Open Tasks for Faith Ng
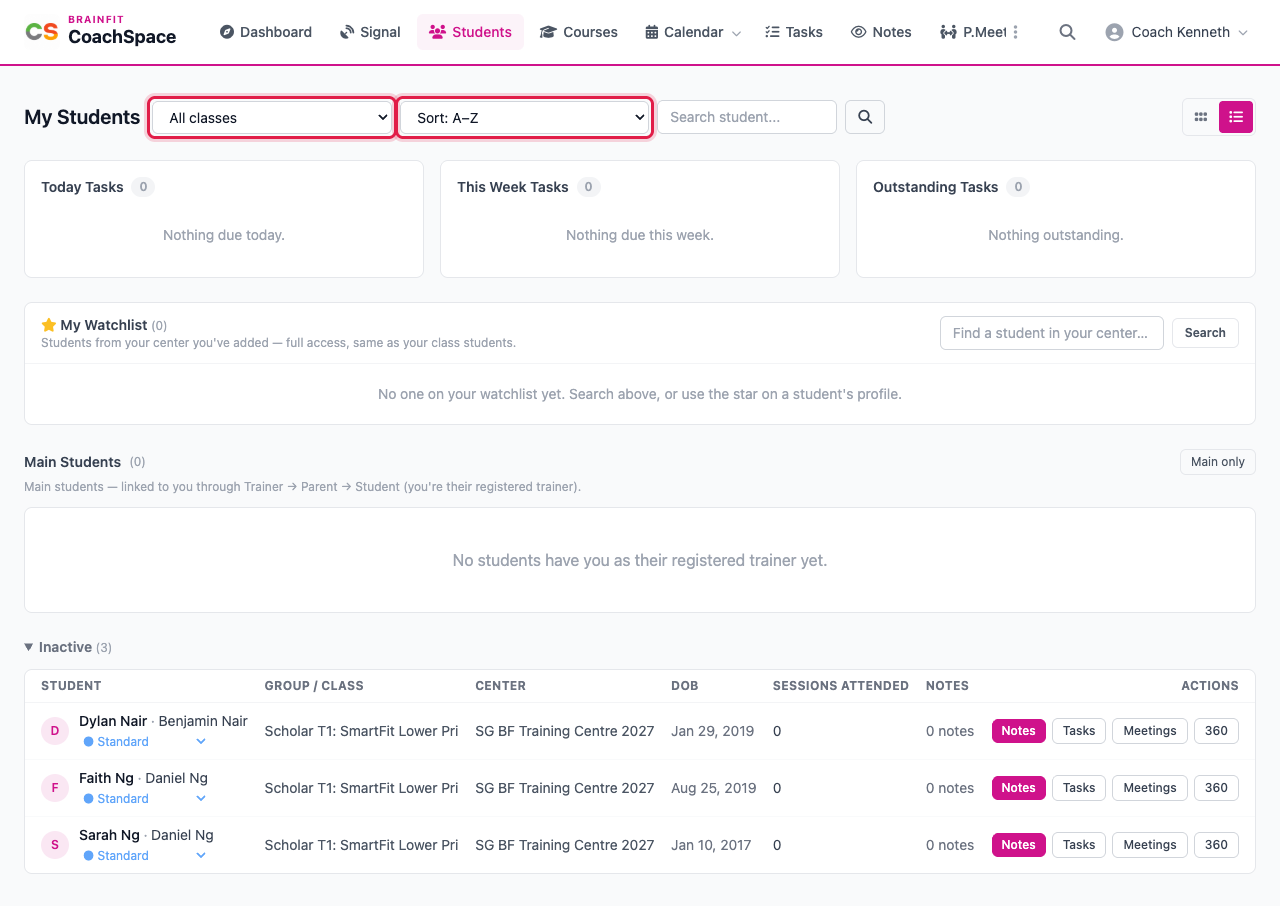This screenshot has height=906, width=1280. (x=1079, y=788)
